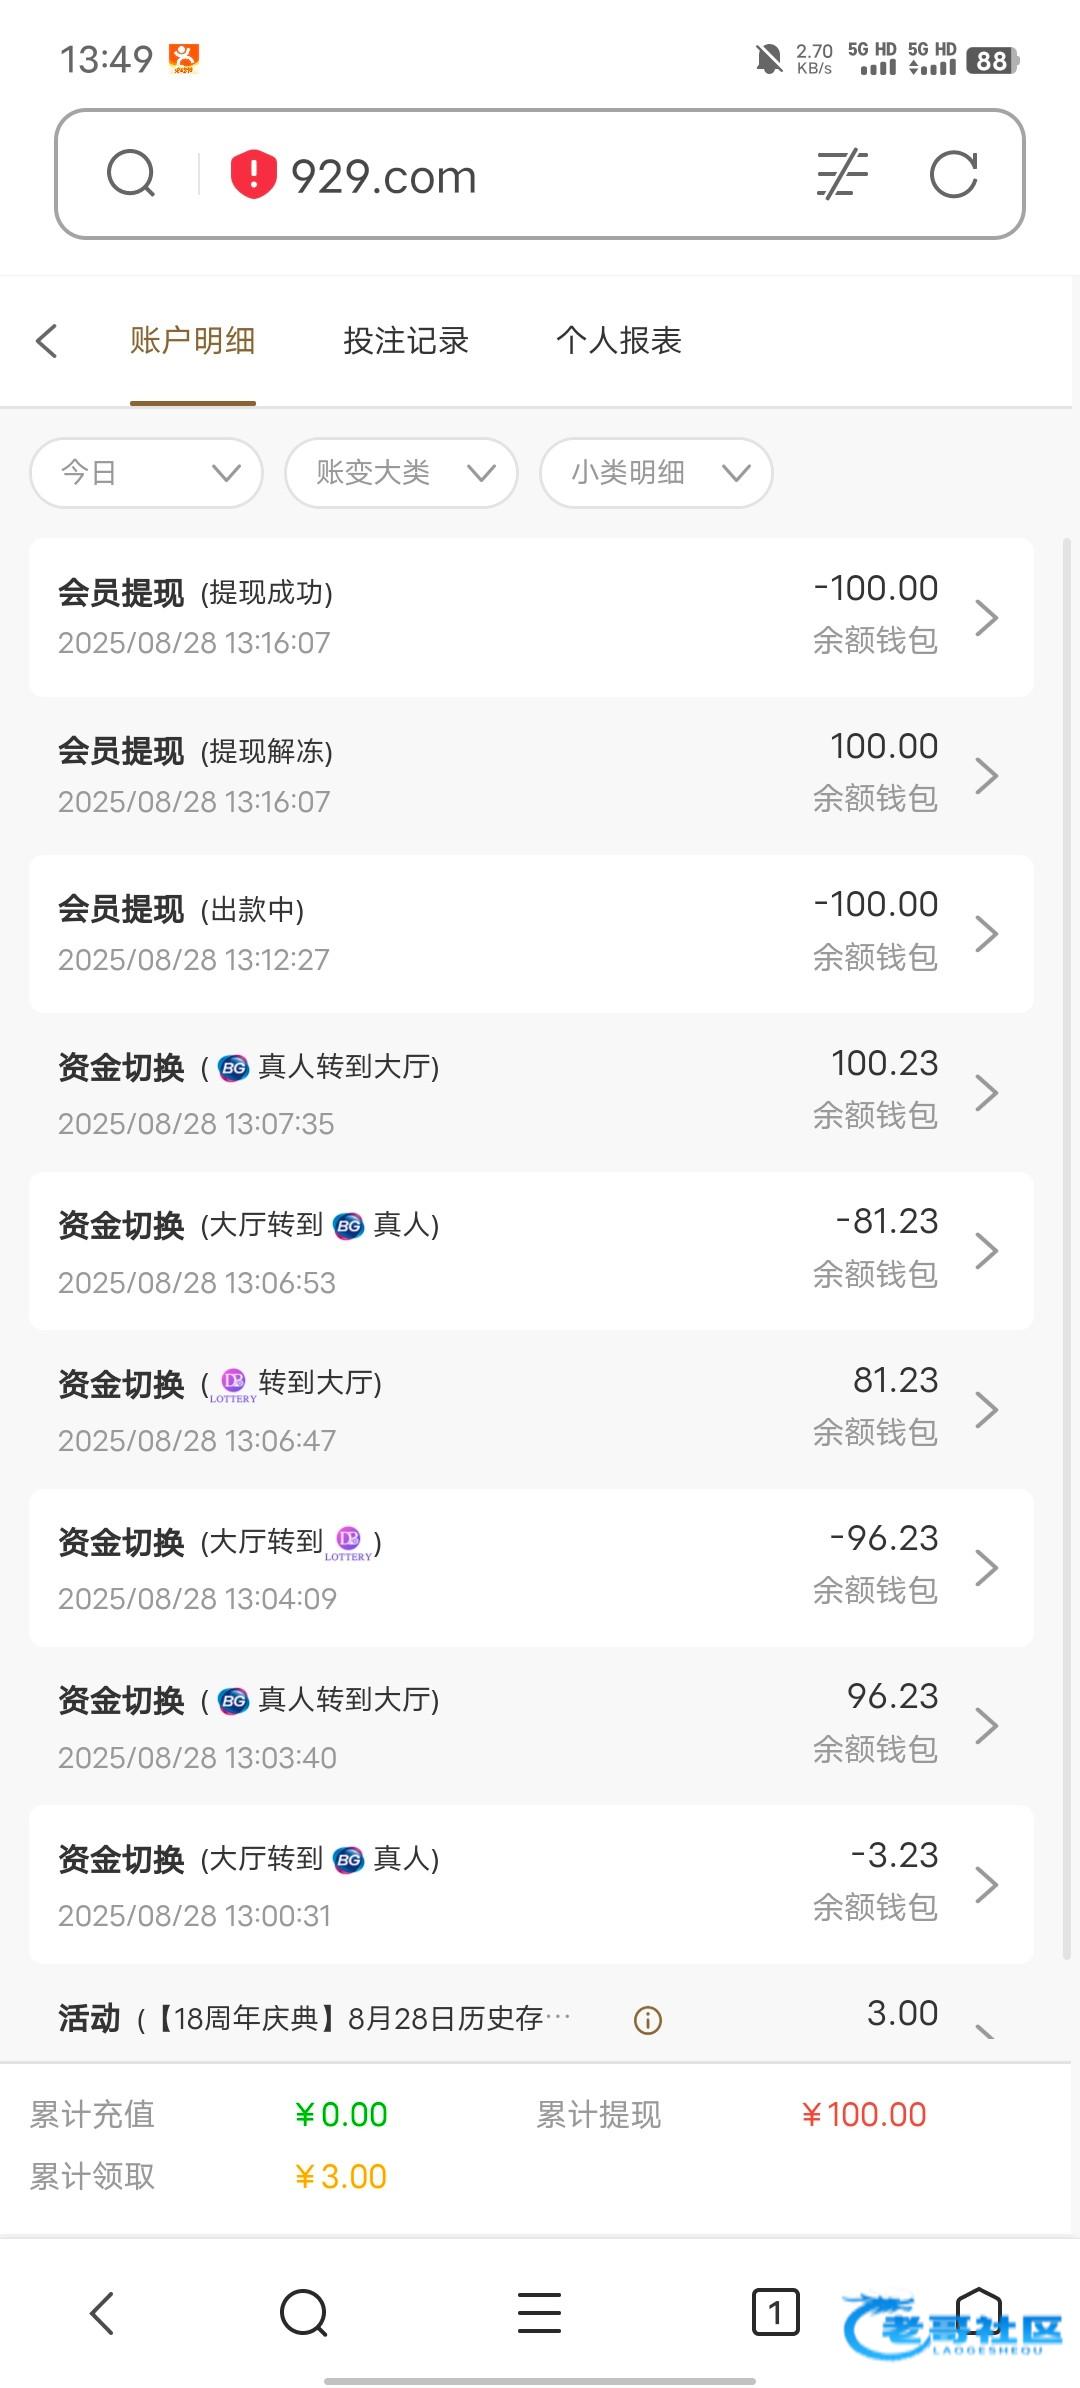The height and width of the screenshot is (2388, 1080).
Task: Reload the page with refresh icon
Action: [x=953, y=175]
